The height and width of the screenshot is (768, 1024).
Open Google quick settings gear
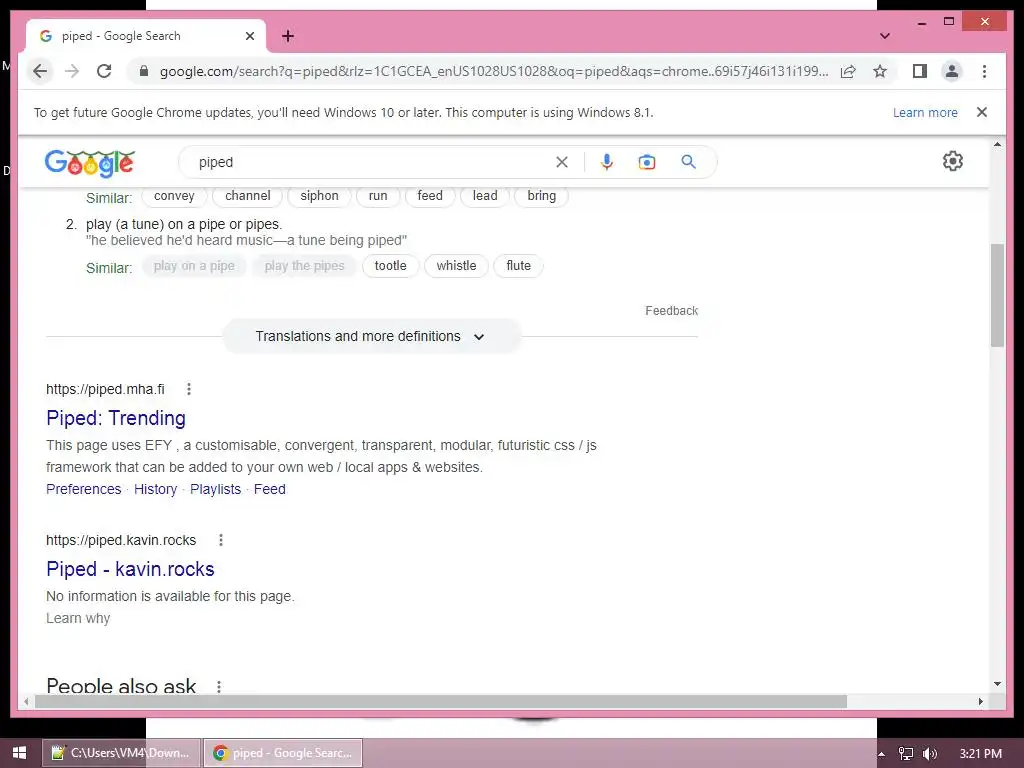[953, 161]
